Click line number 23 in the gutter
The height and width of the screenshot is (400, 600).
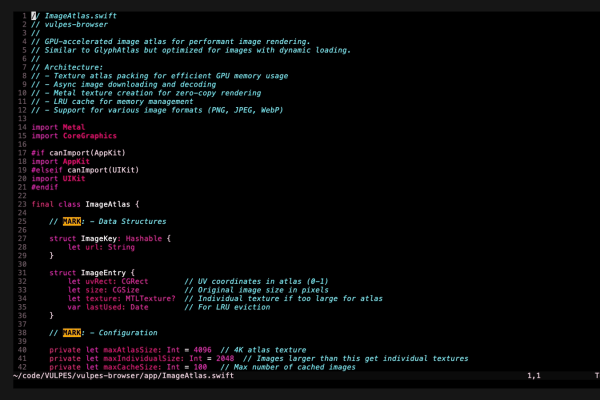click(x=22, y=204)
